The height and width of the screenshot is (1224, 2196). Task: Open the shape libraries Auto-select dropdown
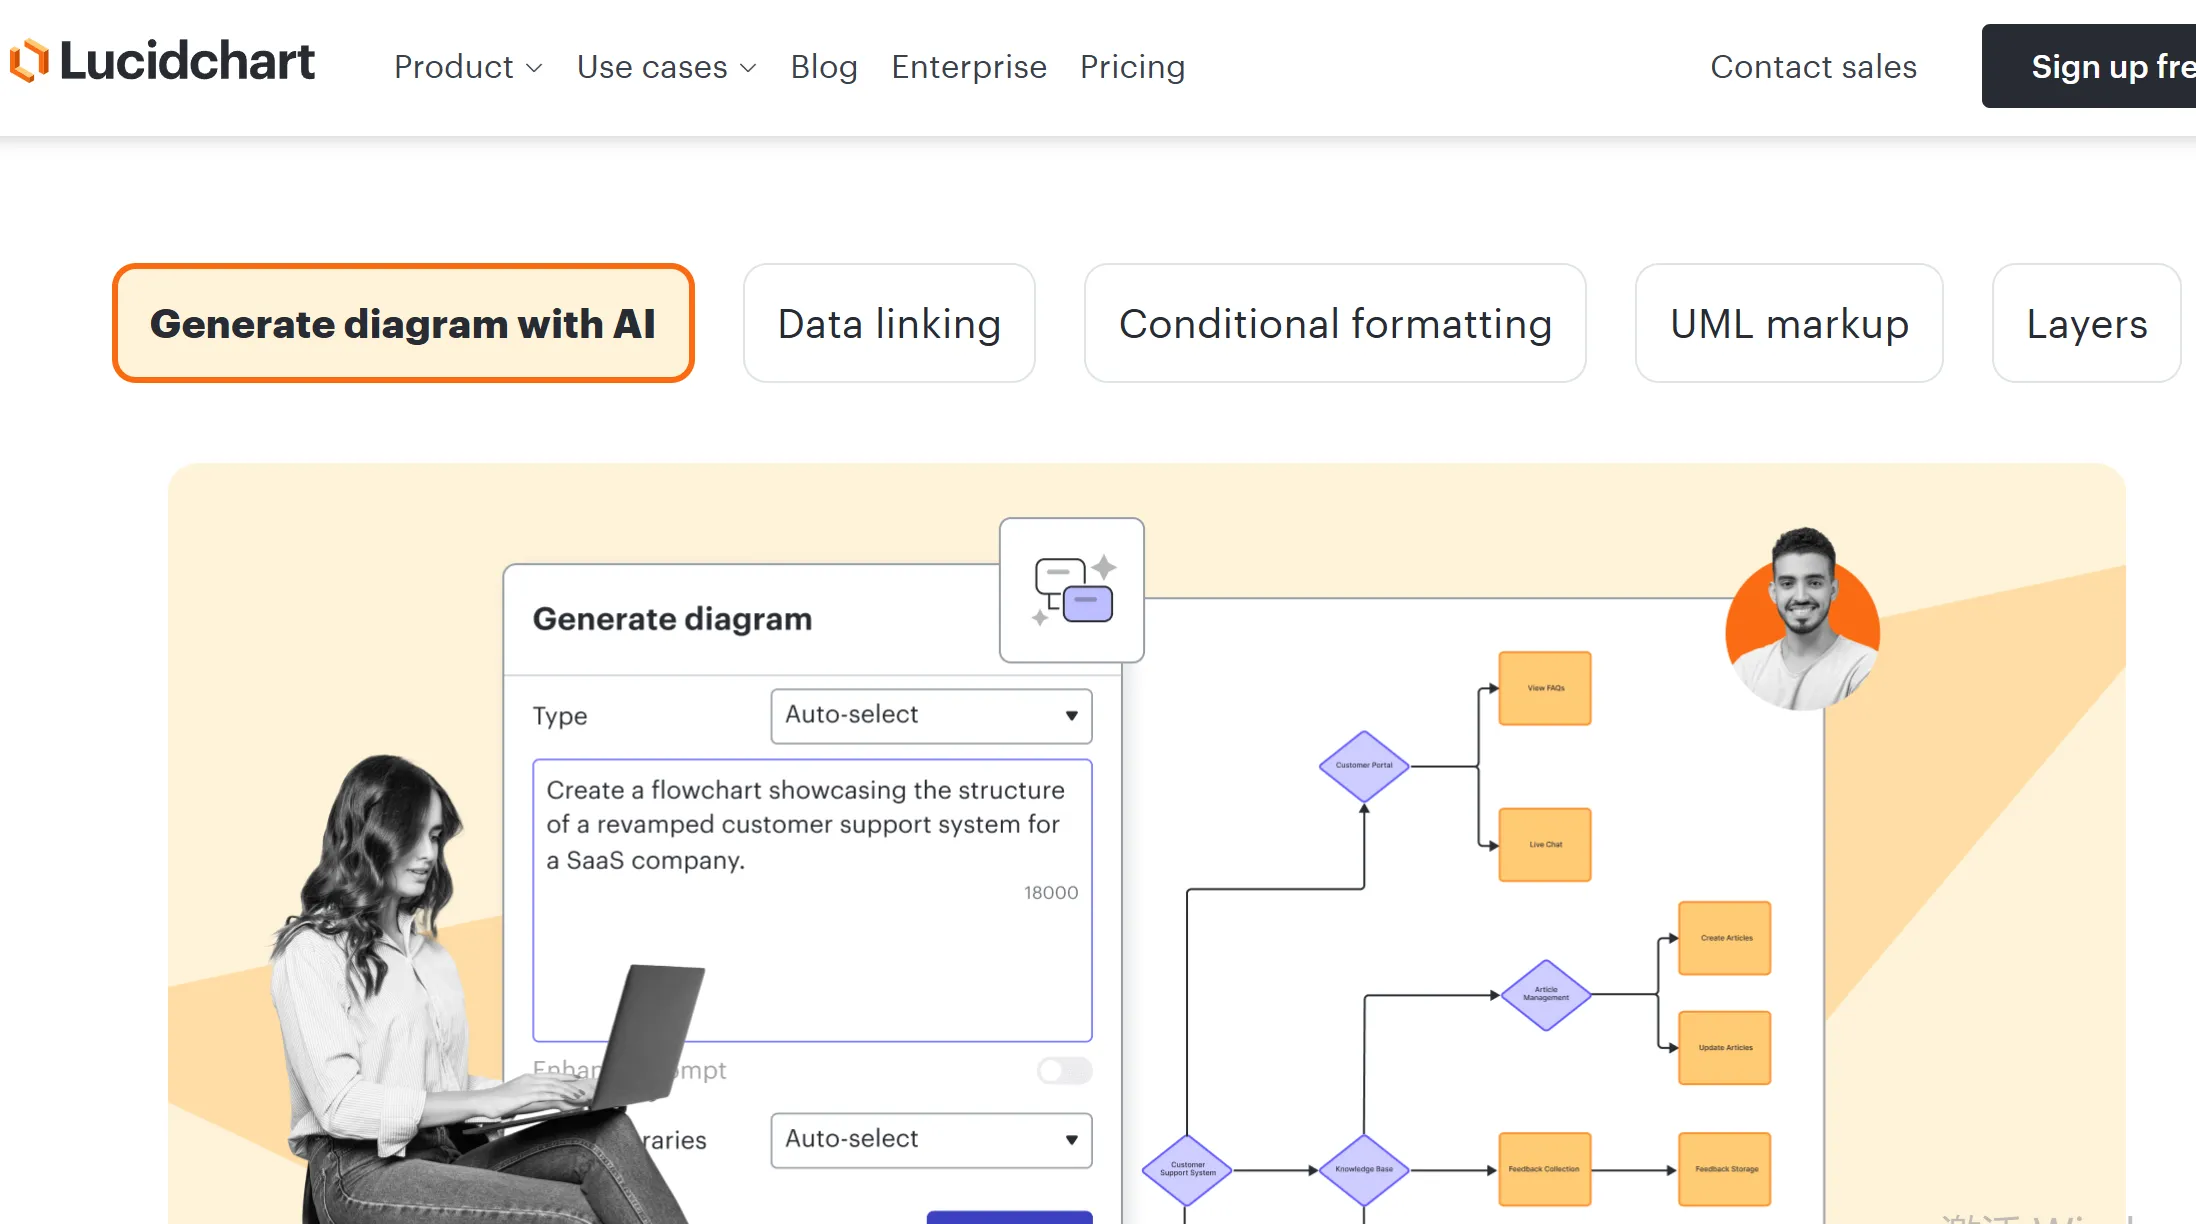(x=931, y=1140)
